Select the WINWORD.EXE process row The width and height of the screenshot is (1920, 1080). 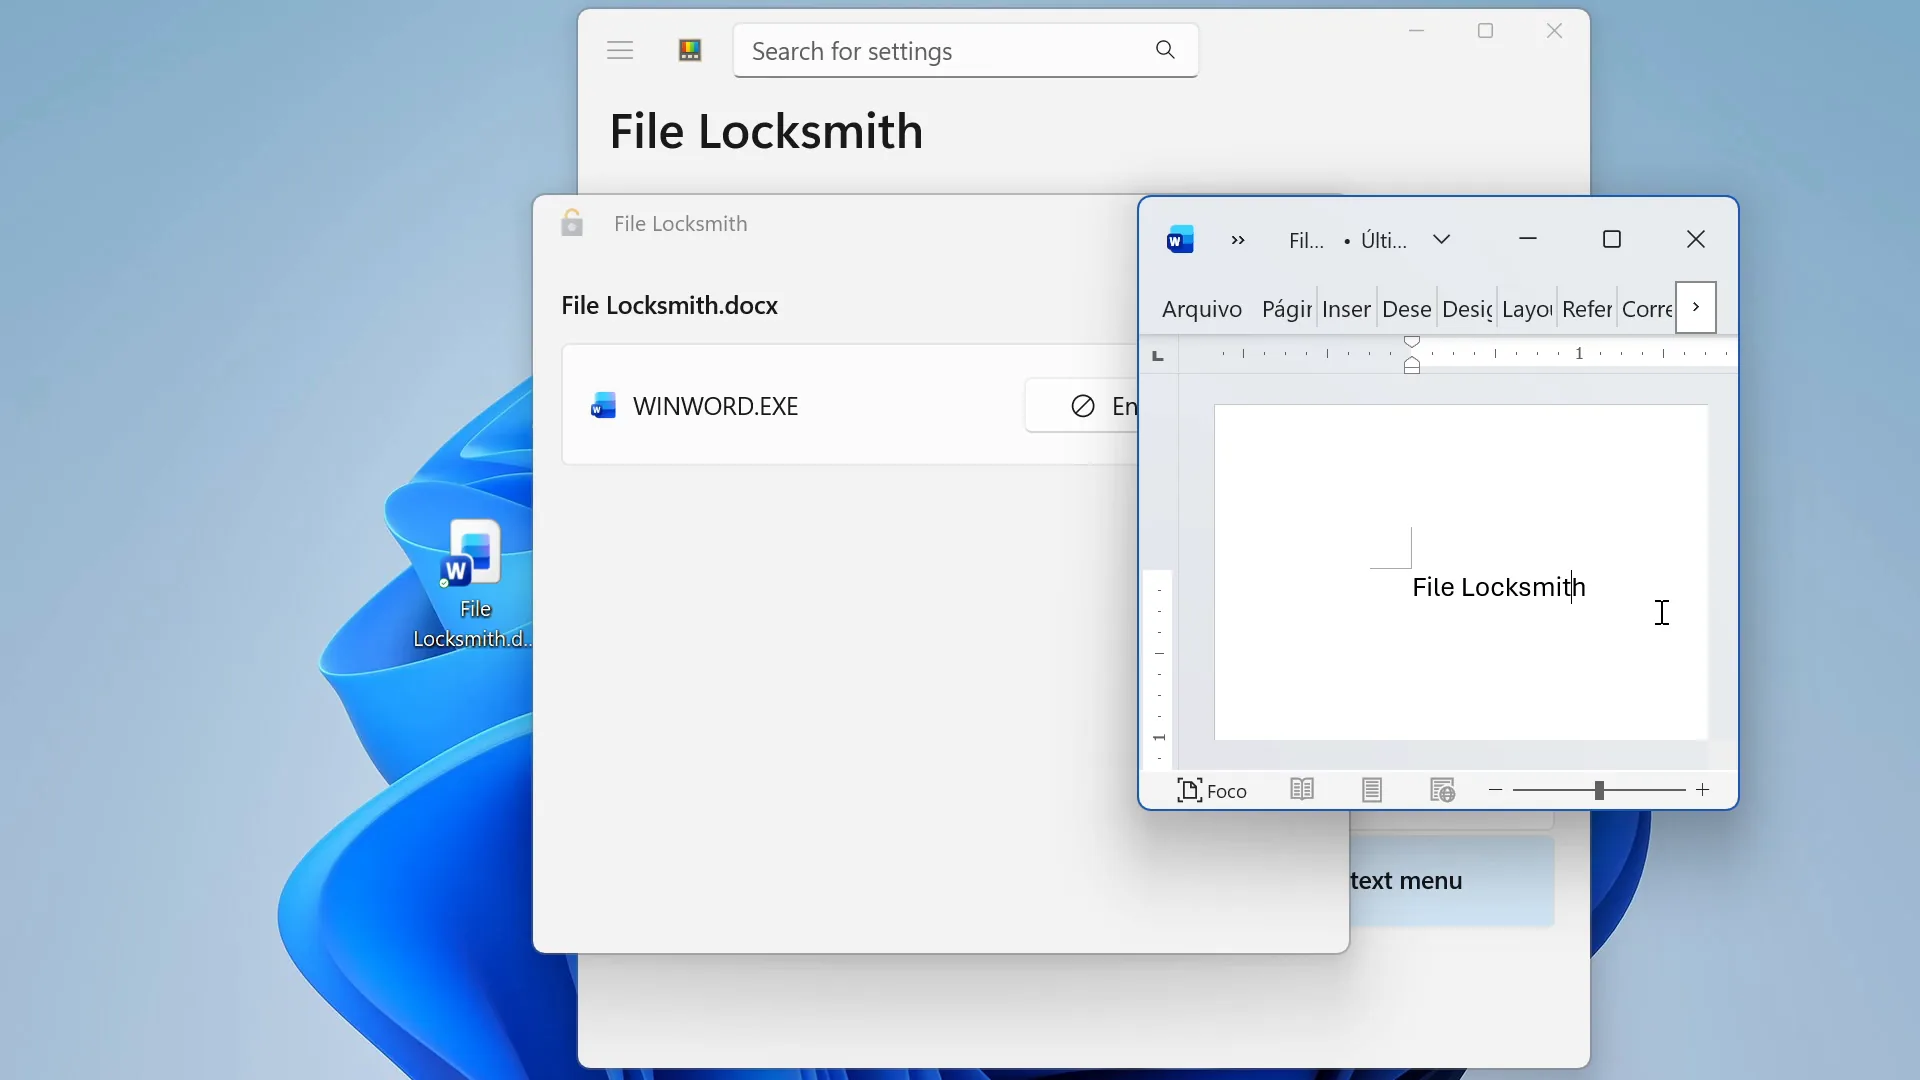(850, 405)
